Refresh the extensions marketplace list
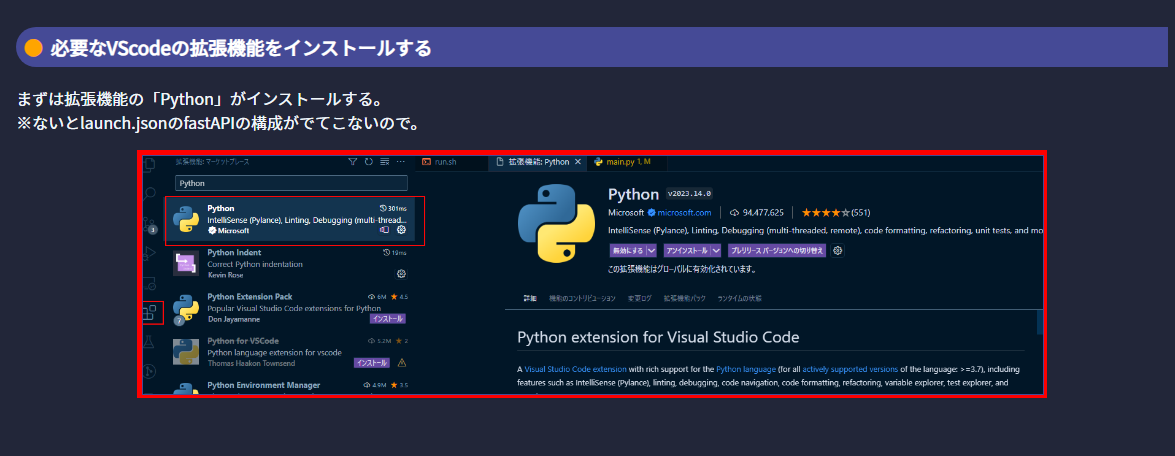 [x=369, y=162]
